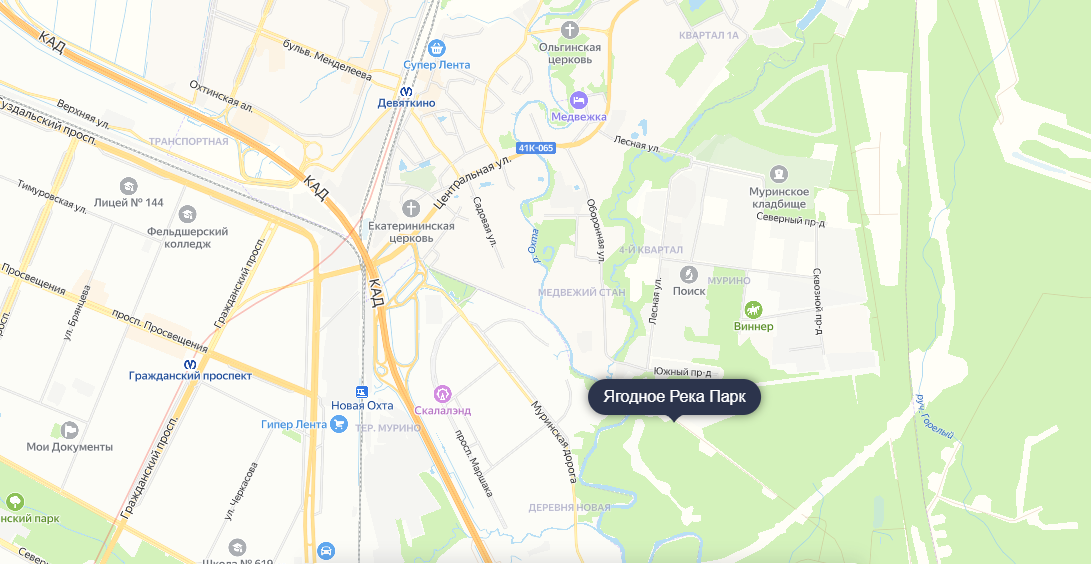Image resolution: width=1091 pixels, height=564 pixels.
Task: Select the Виннер horse riding icon
Action: pos(753,309)
